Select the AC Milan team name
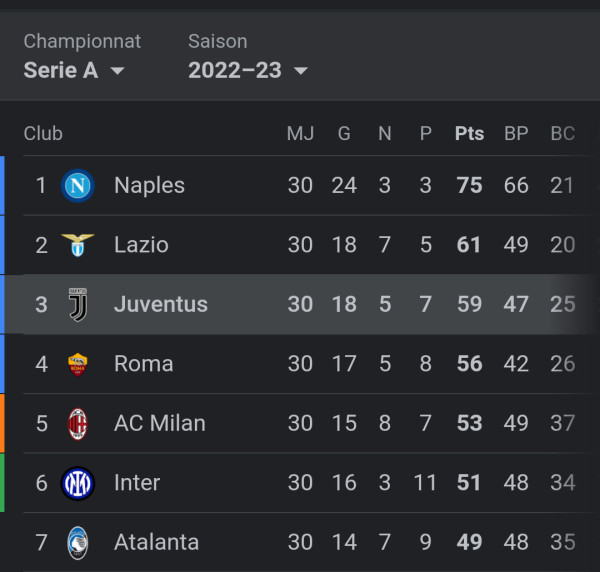The height and width of the screenshot is (572, 600). tap(159, 423)
